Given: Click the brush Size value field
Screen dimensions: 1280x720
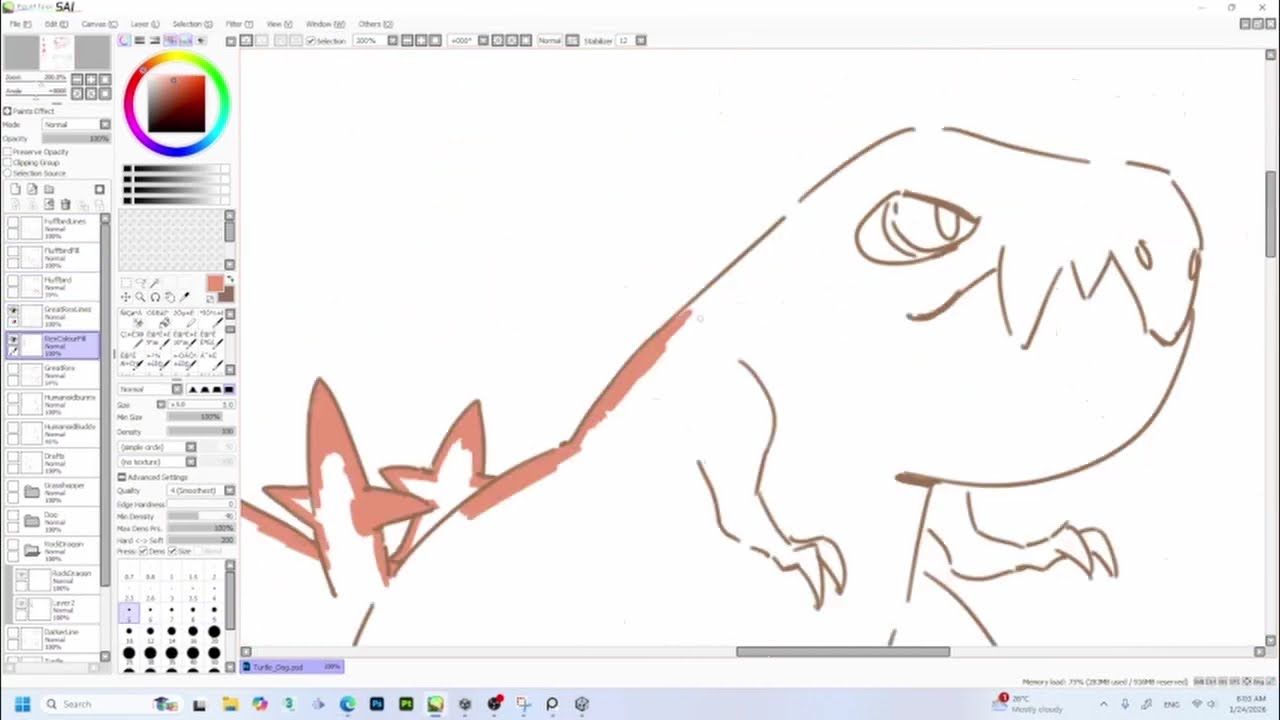Looking at the screenshot, I should [x=201, y=405].
